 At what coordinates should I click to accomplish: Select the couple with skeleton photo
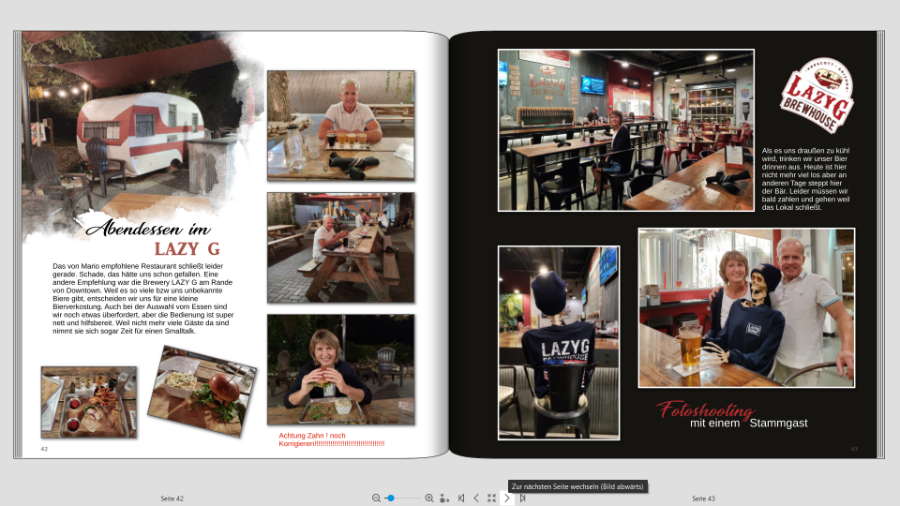tap(746, 308)
